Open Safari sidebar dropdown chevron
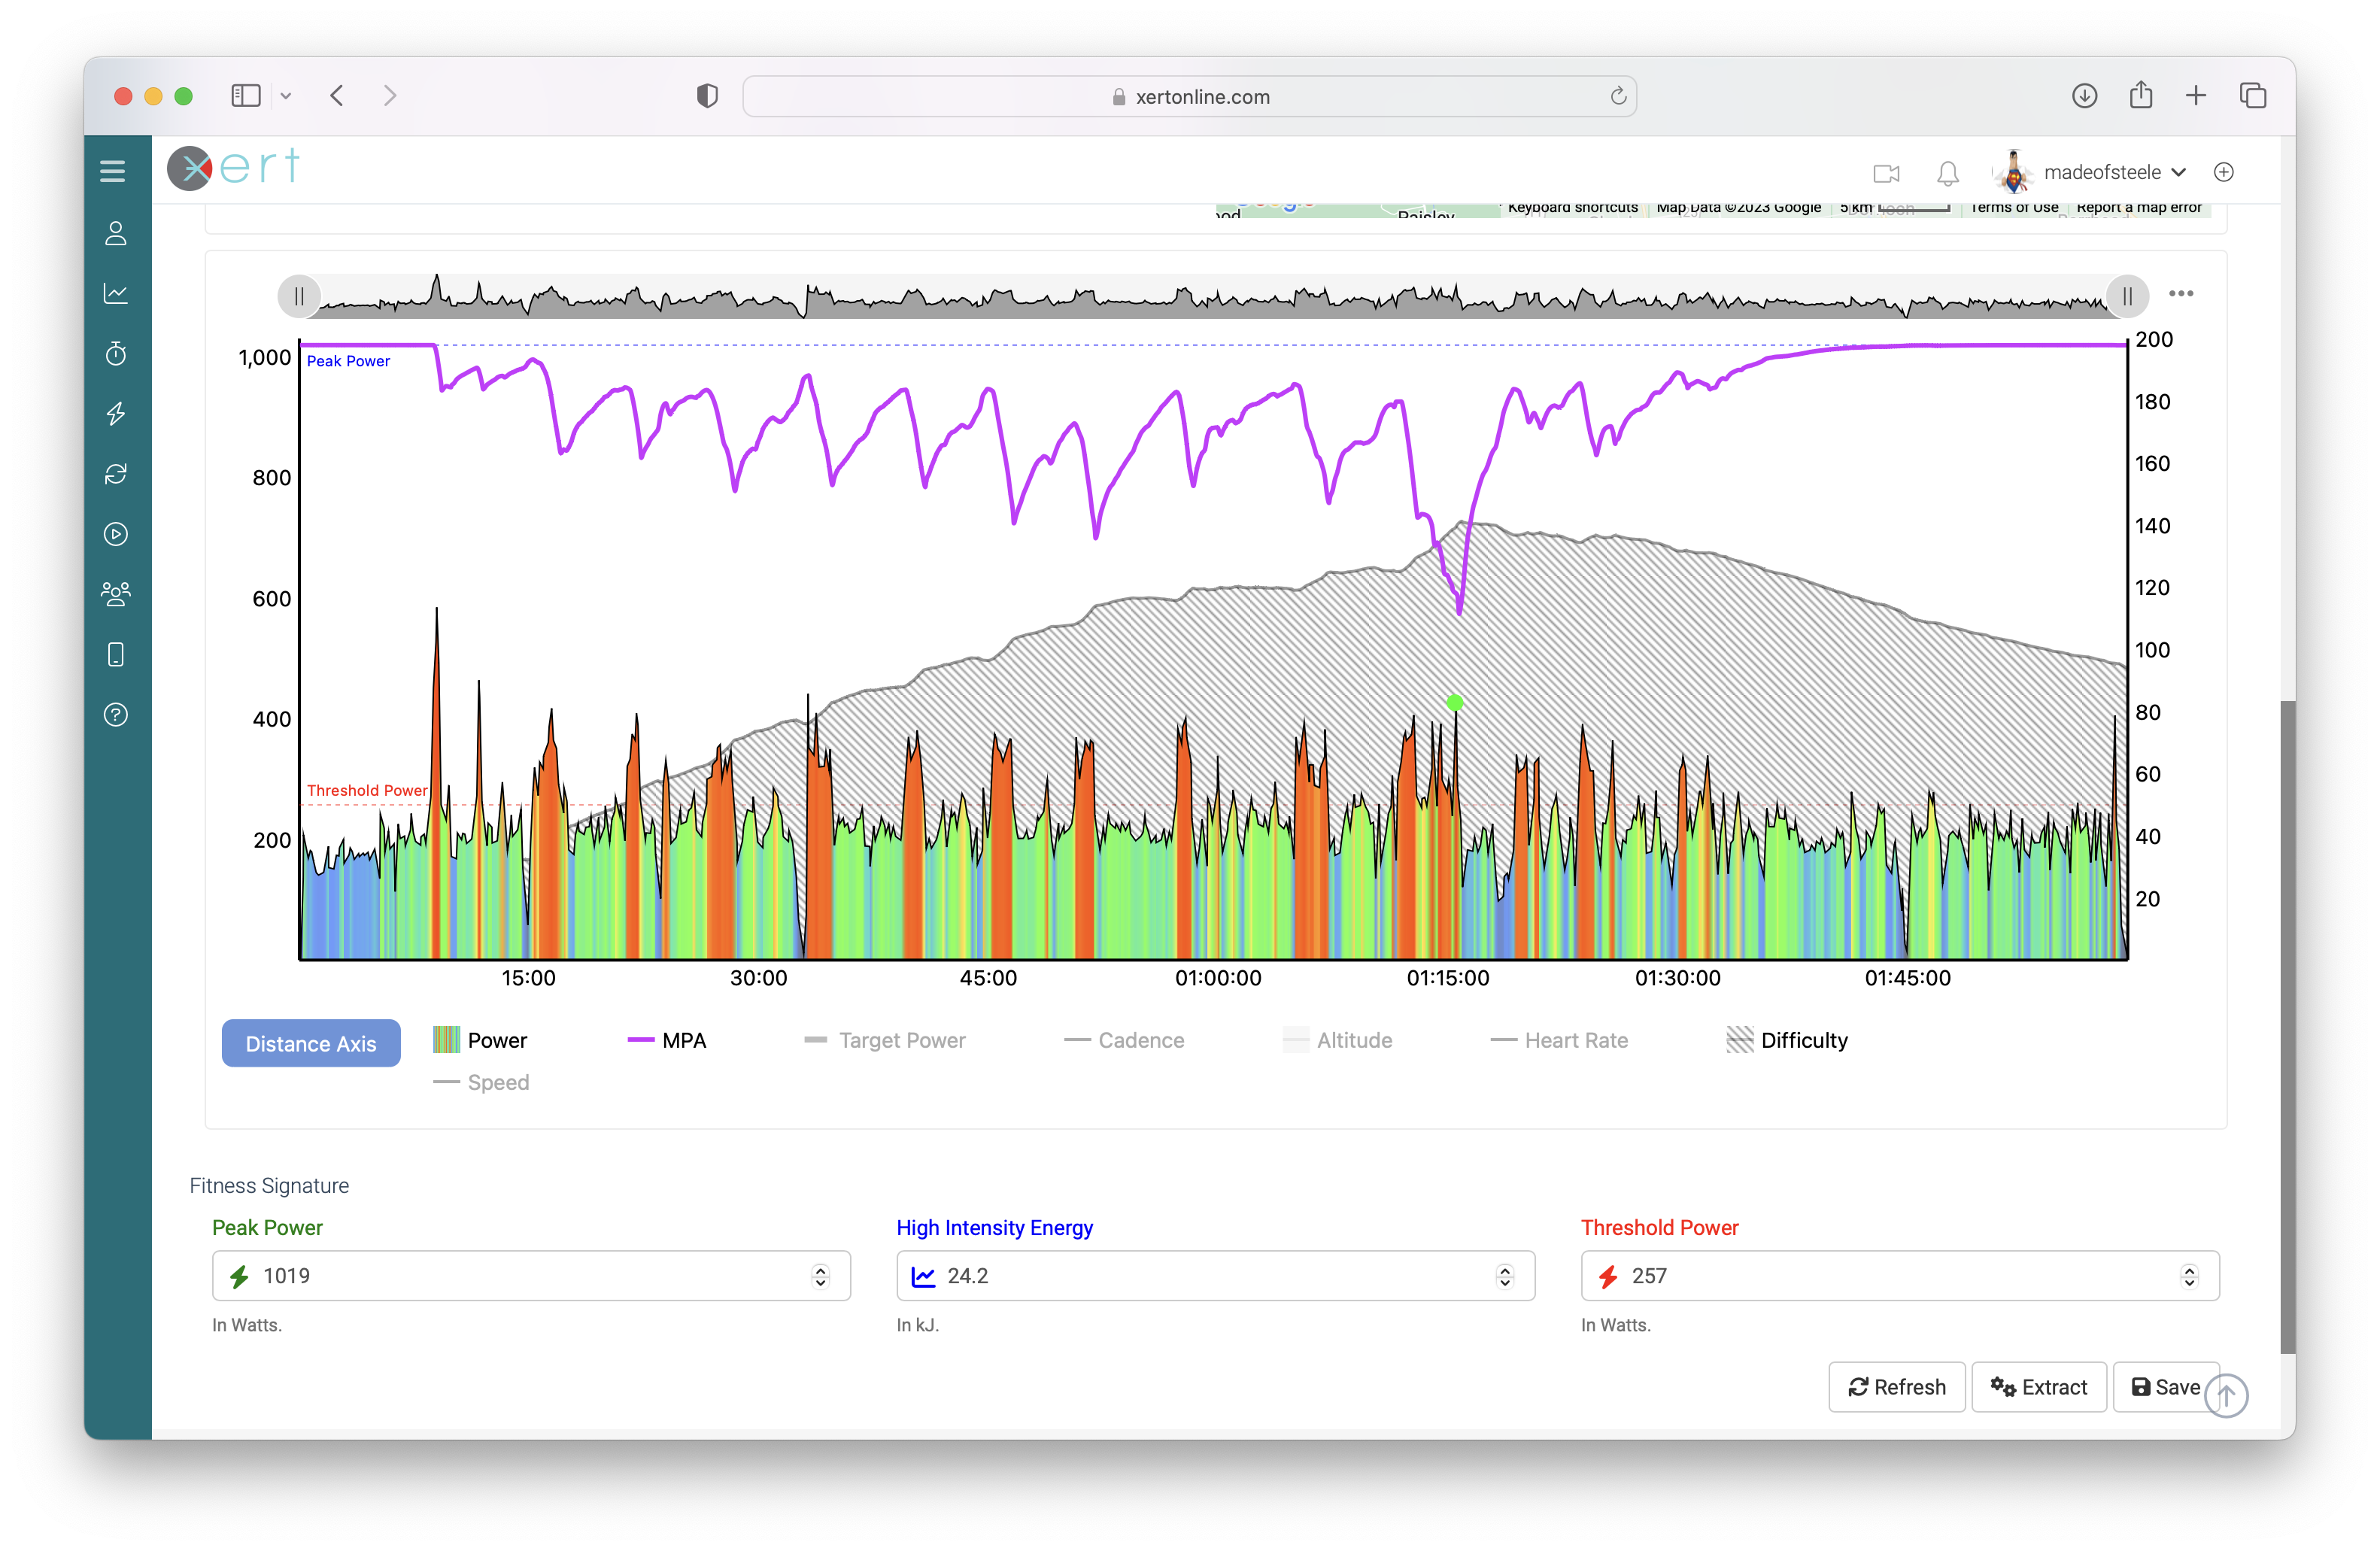Screen dimensions: 2380x1551 coord(286,96)
